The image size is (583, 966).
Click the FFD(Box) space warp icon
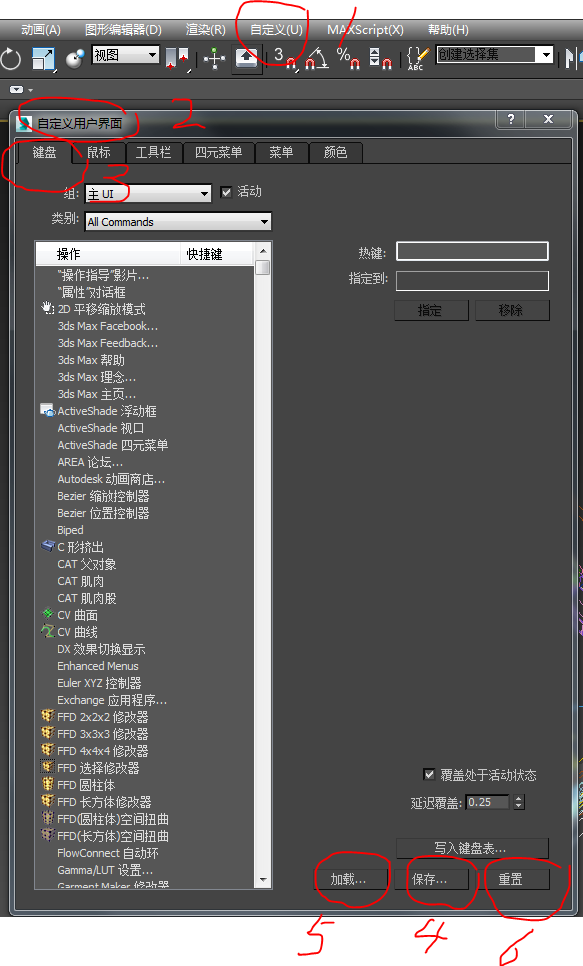point(47,834)
